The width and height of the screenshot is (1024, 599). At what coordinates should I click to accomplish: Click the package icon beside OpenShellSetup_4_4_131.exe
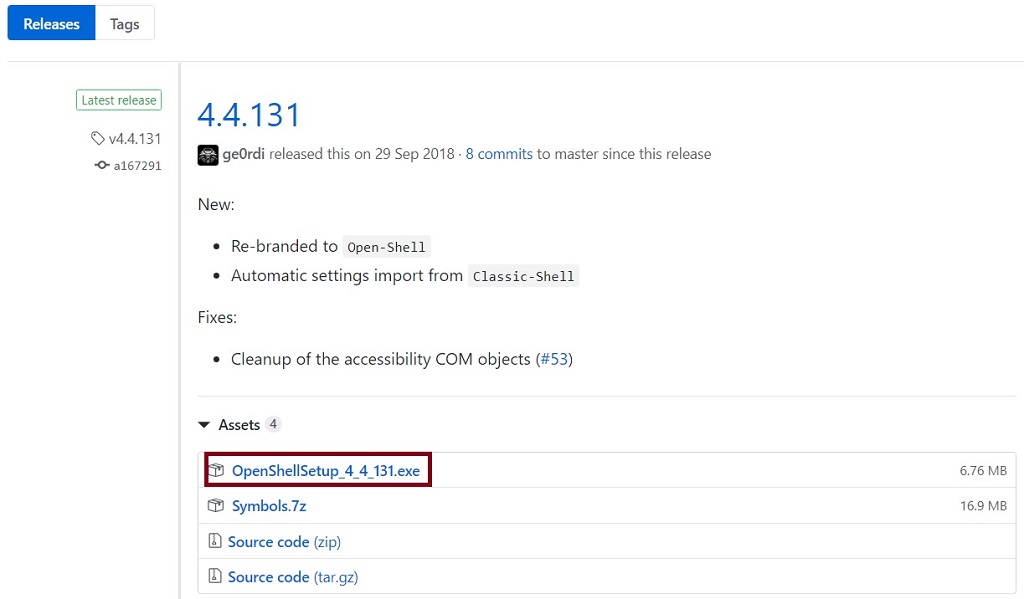[x=216, y=470]
